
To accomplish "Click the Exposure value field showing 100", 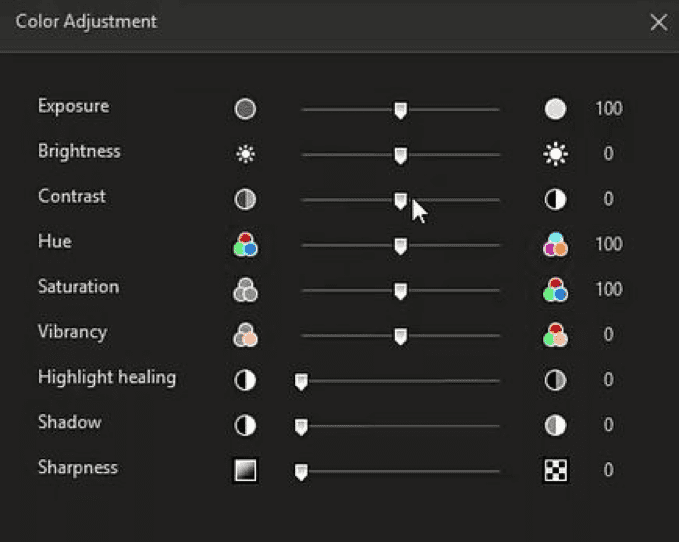I will (x=609, y=109).
